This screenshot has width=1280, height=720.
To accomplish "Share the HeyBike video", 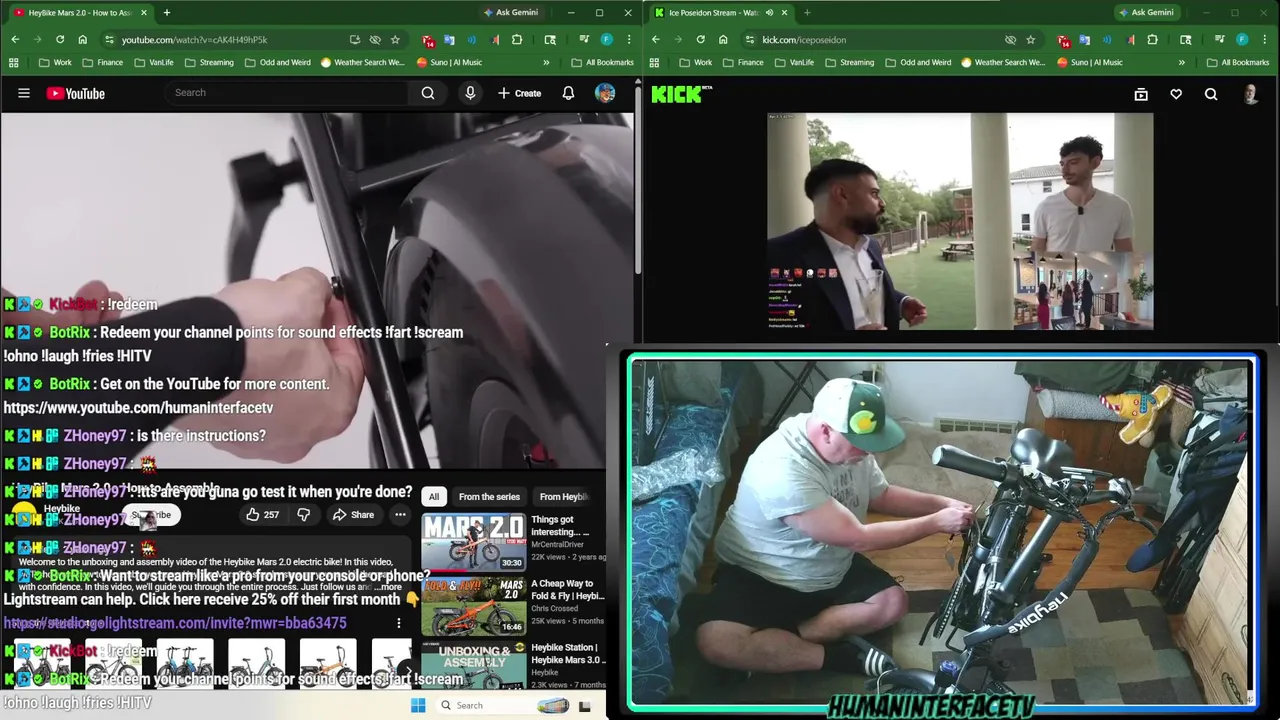I will [353, 514].
